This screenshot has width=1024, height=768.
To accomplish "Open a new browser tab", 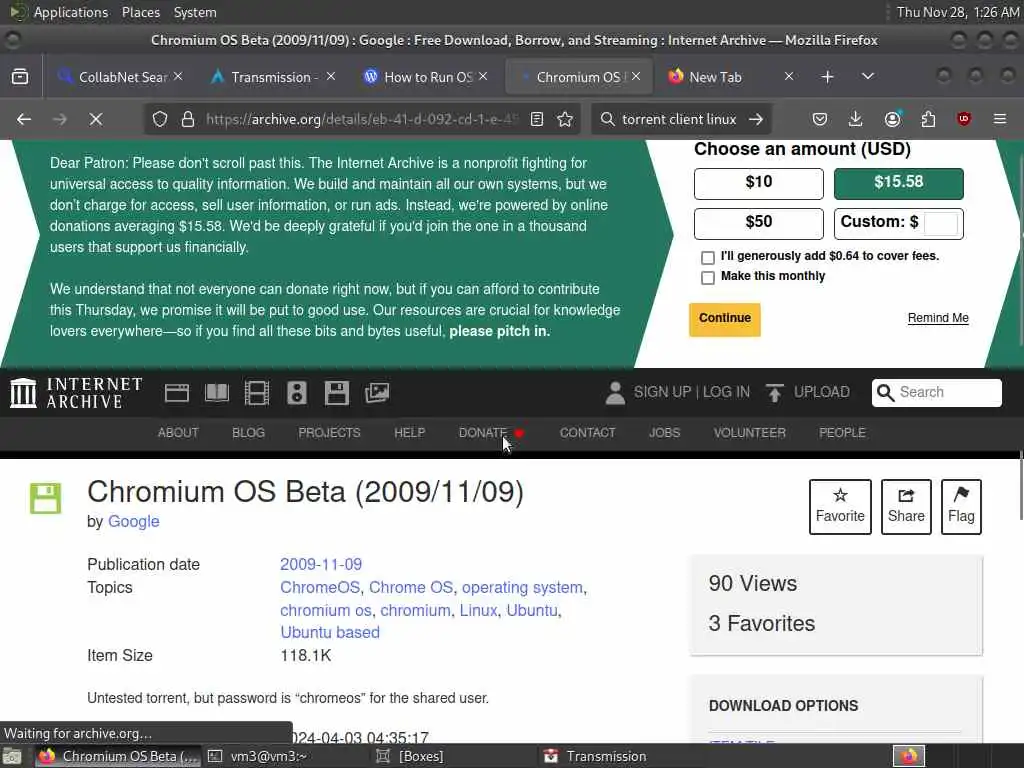I will (827, 77).
